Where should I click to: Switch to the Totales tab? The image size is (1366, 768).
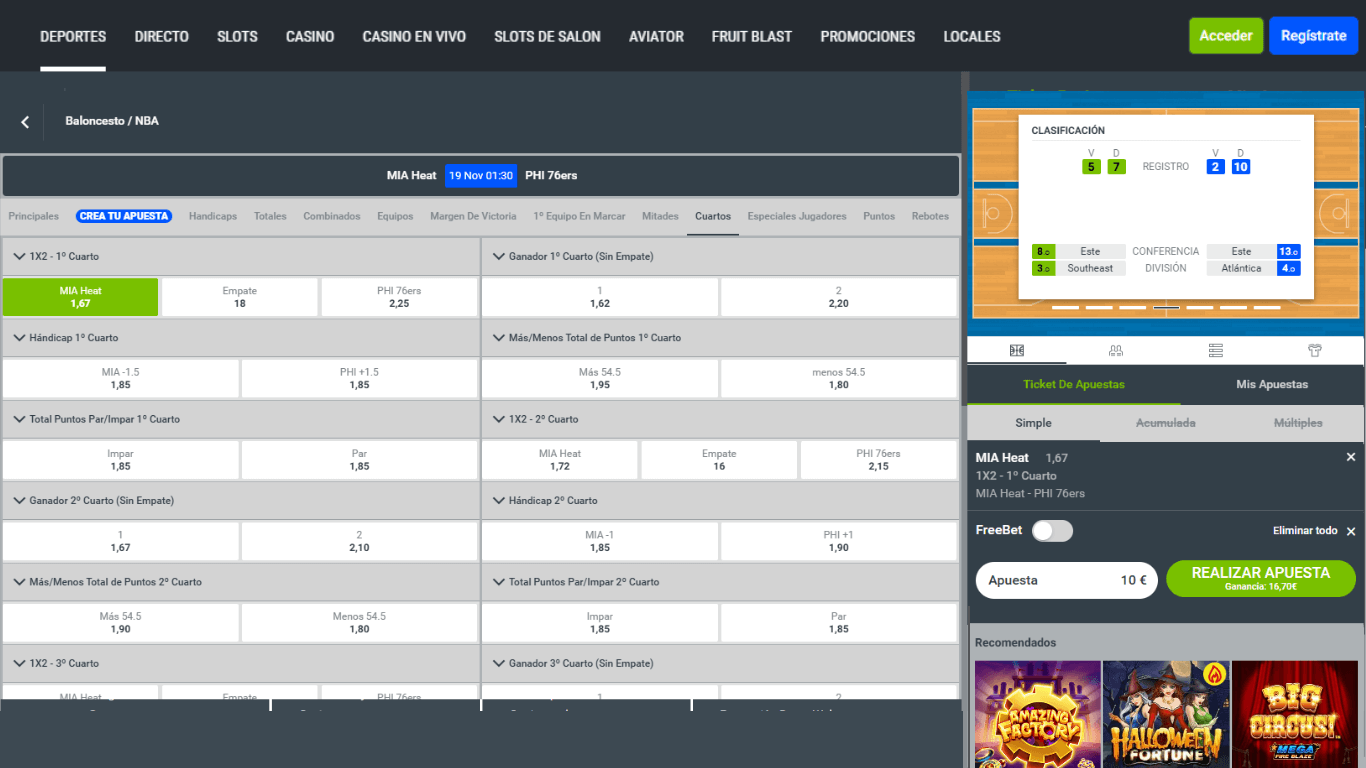[270, 216]
